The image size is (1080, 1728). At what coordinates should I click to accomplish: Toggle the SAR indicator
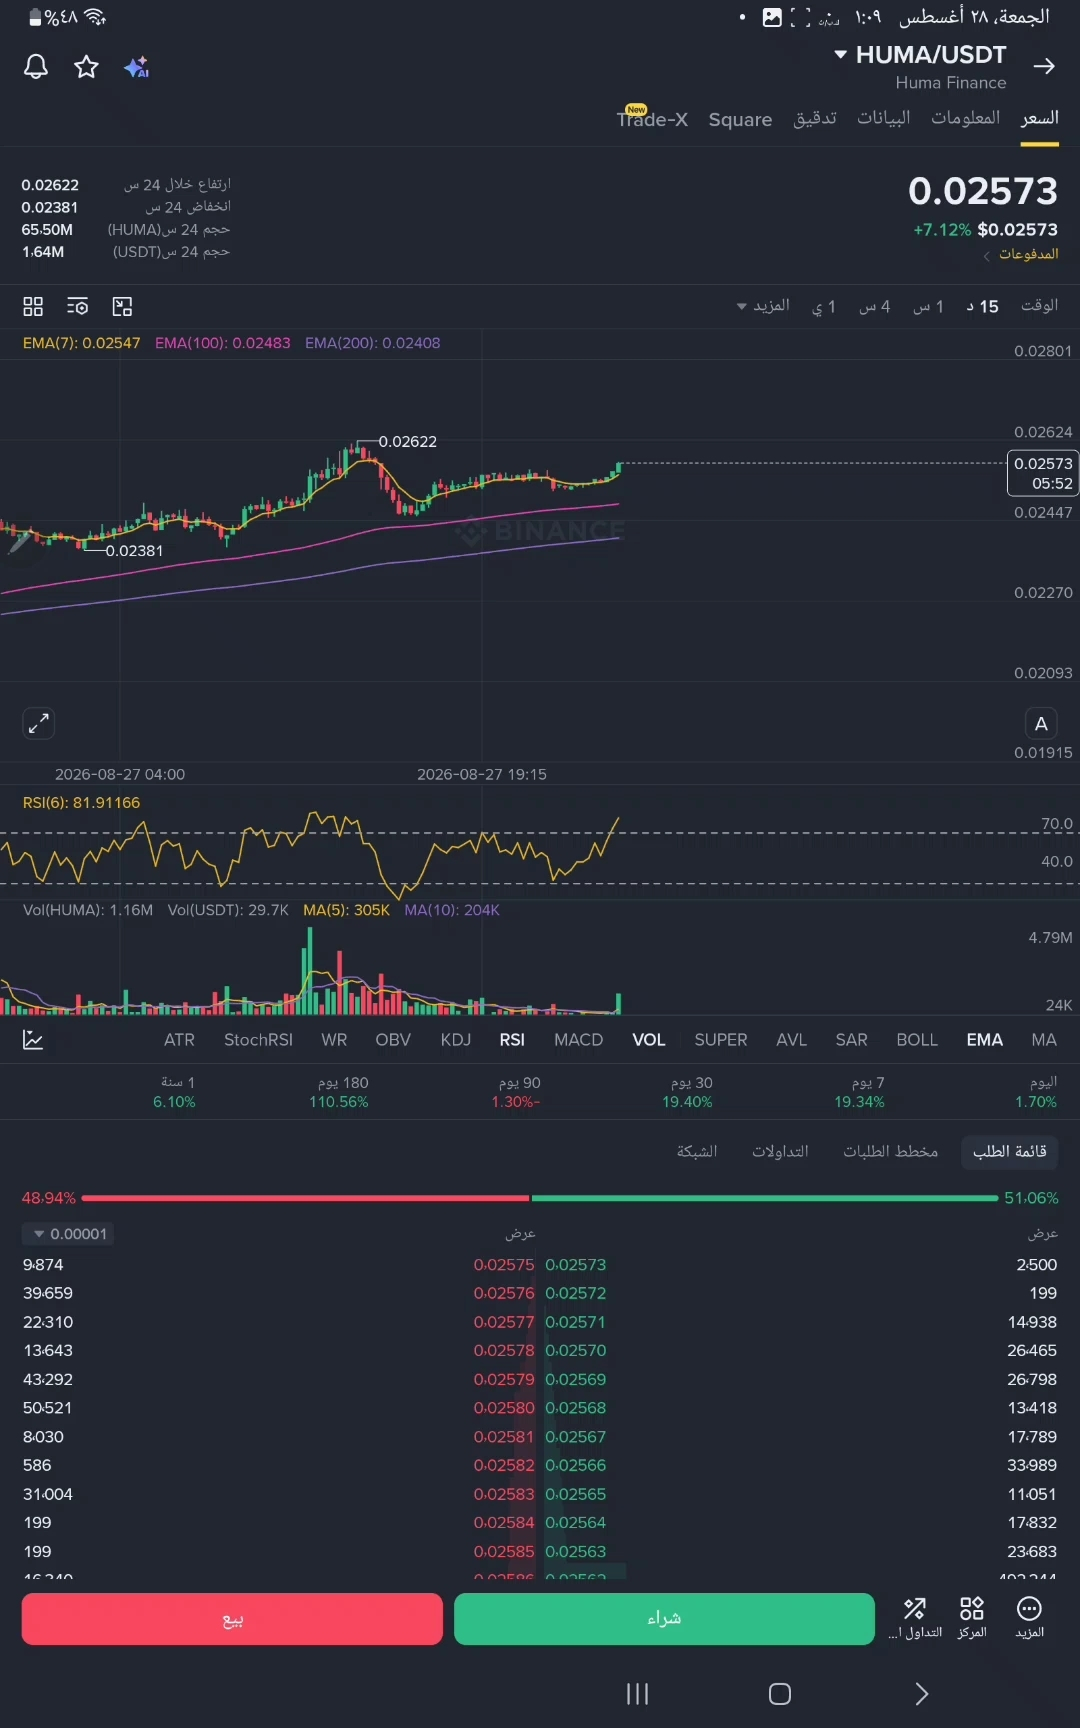coord(852,1040)
